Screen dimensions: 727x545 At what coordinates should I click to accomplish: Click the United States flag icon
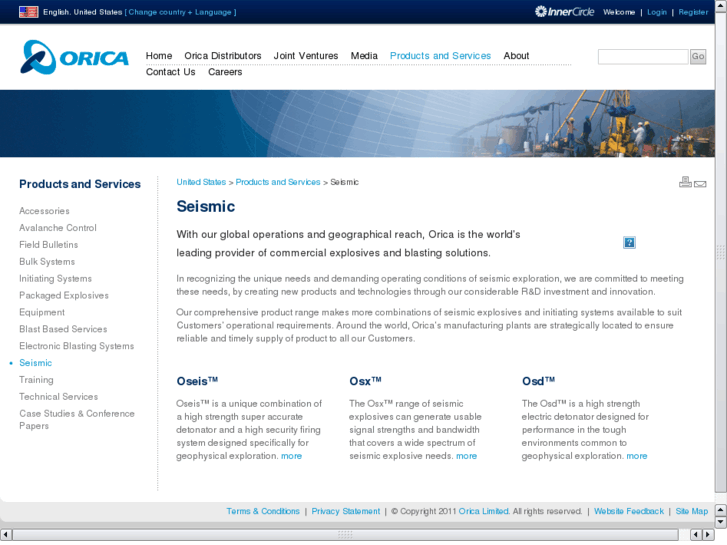28,12
